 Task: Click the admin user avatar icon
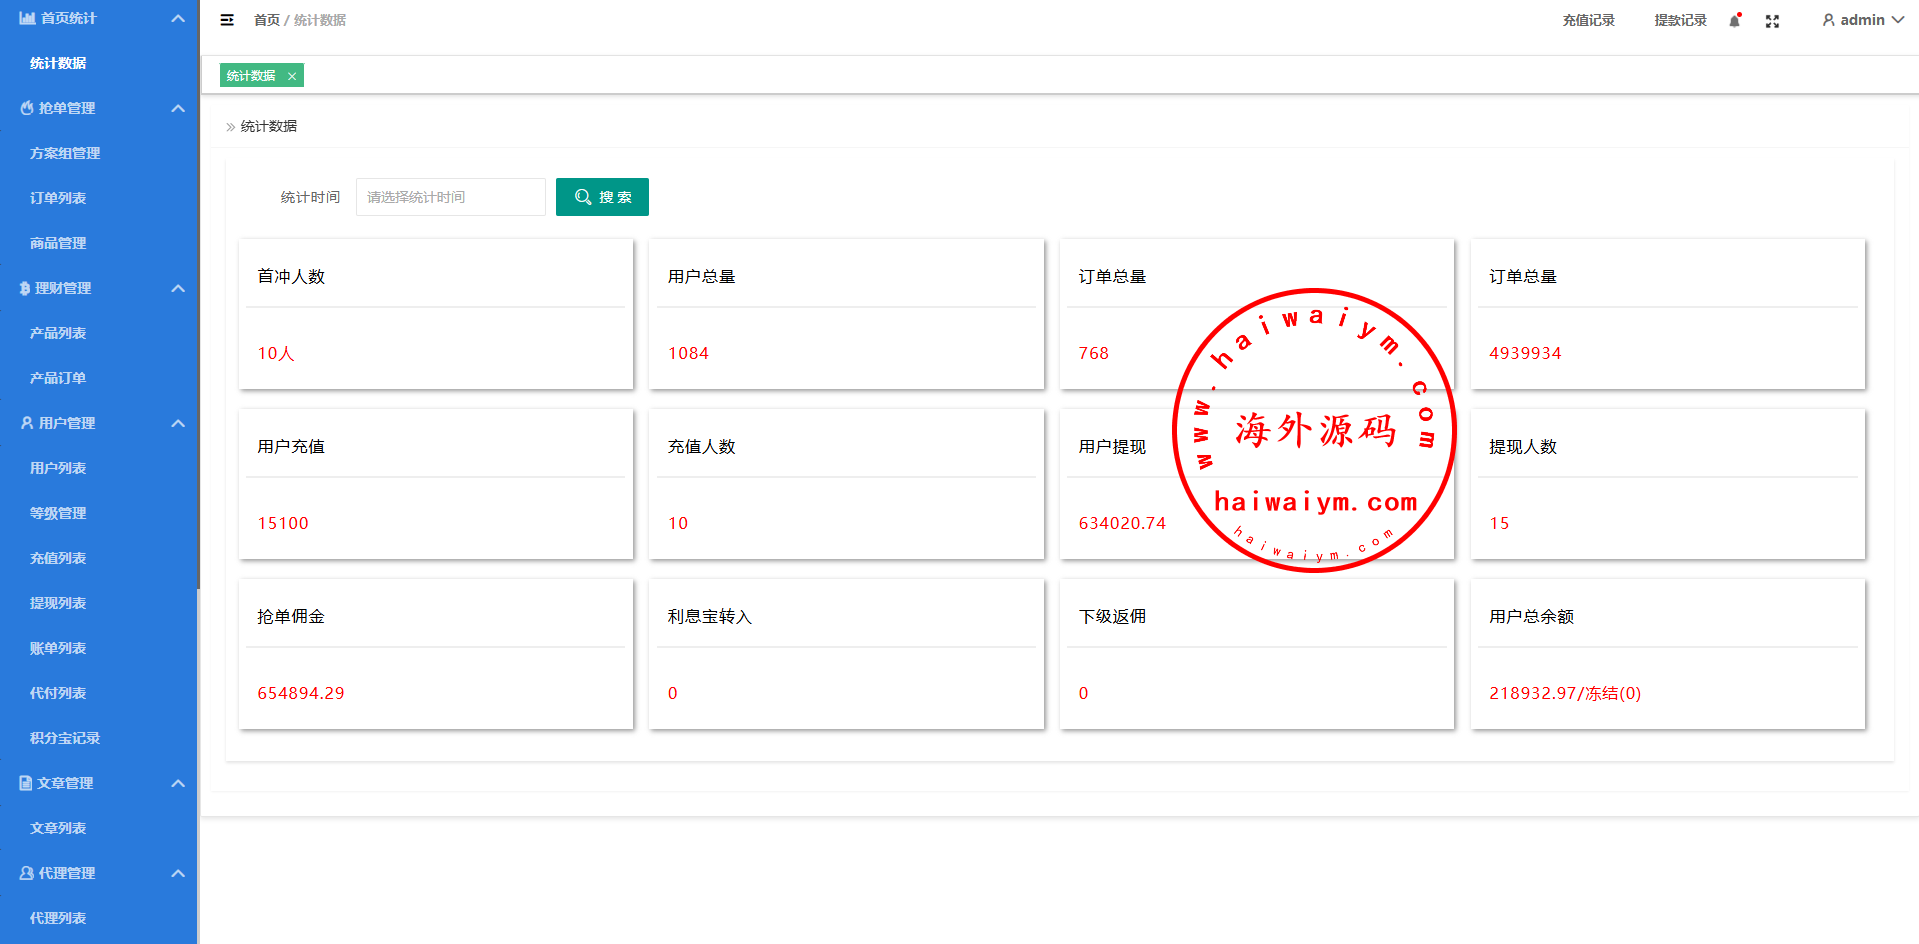tap(1828, 20)
